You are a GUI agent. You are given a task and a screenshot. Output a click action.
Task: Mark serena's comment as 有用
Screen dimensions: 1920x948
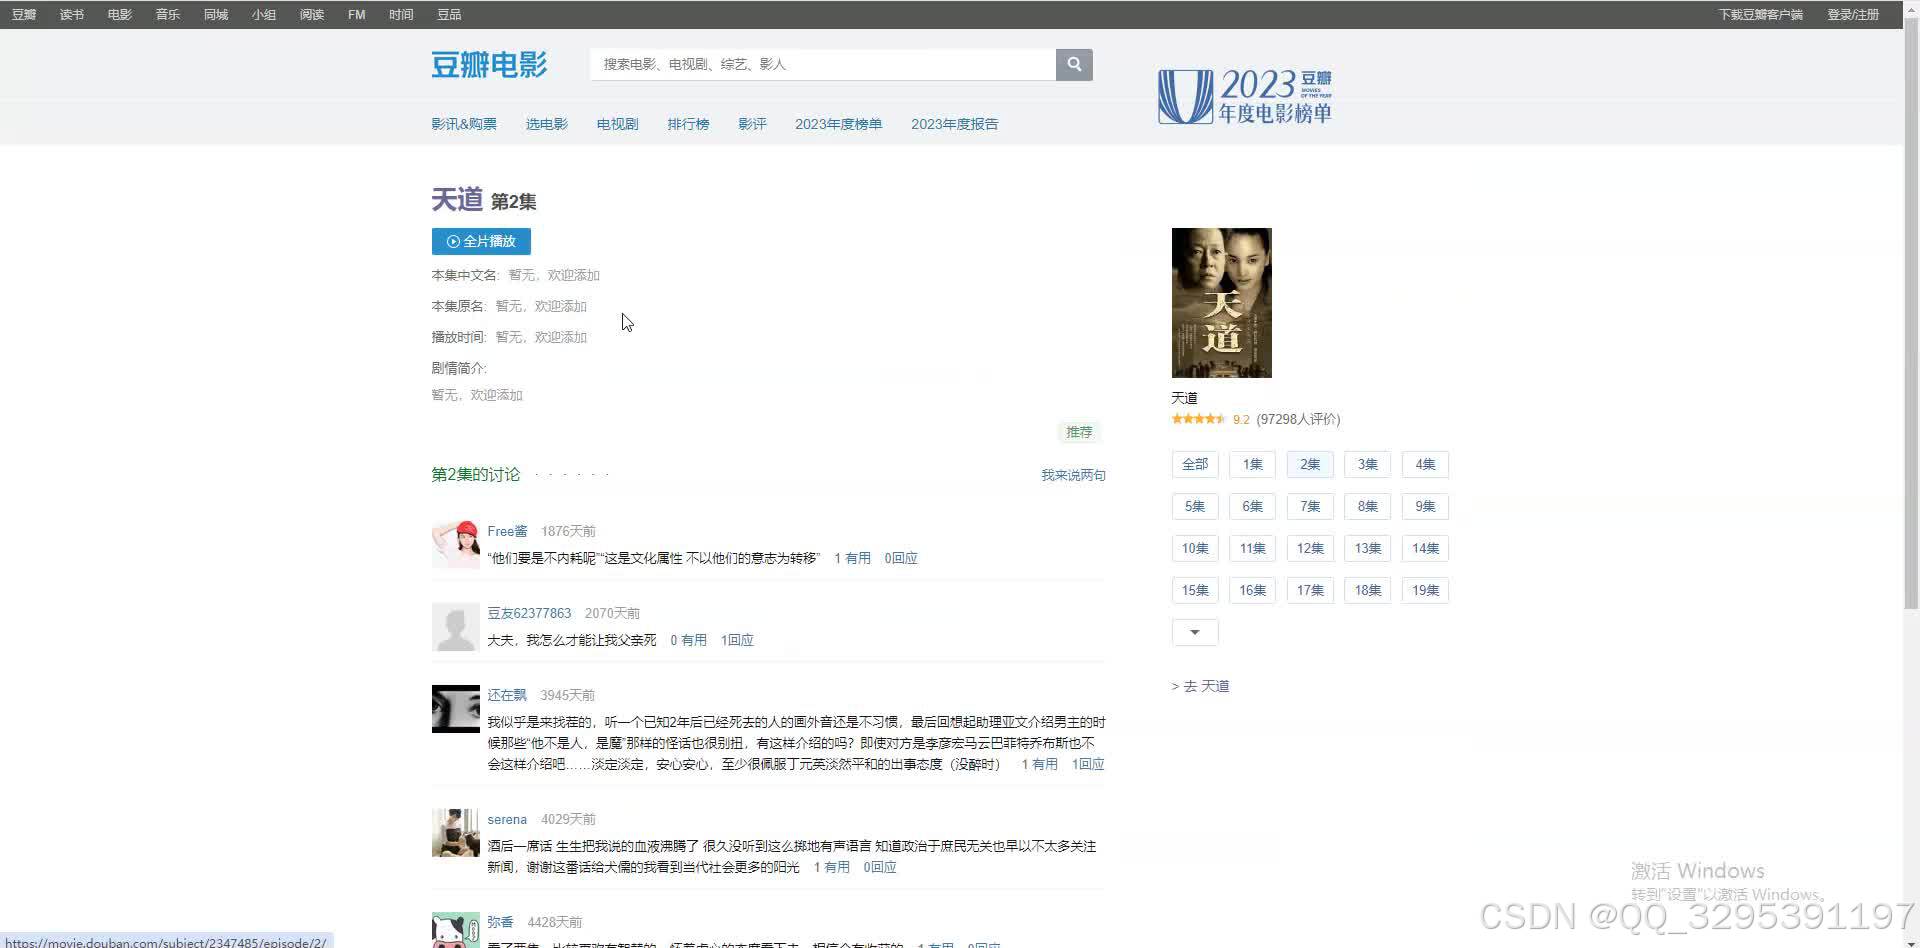point(831,867)
